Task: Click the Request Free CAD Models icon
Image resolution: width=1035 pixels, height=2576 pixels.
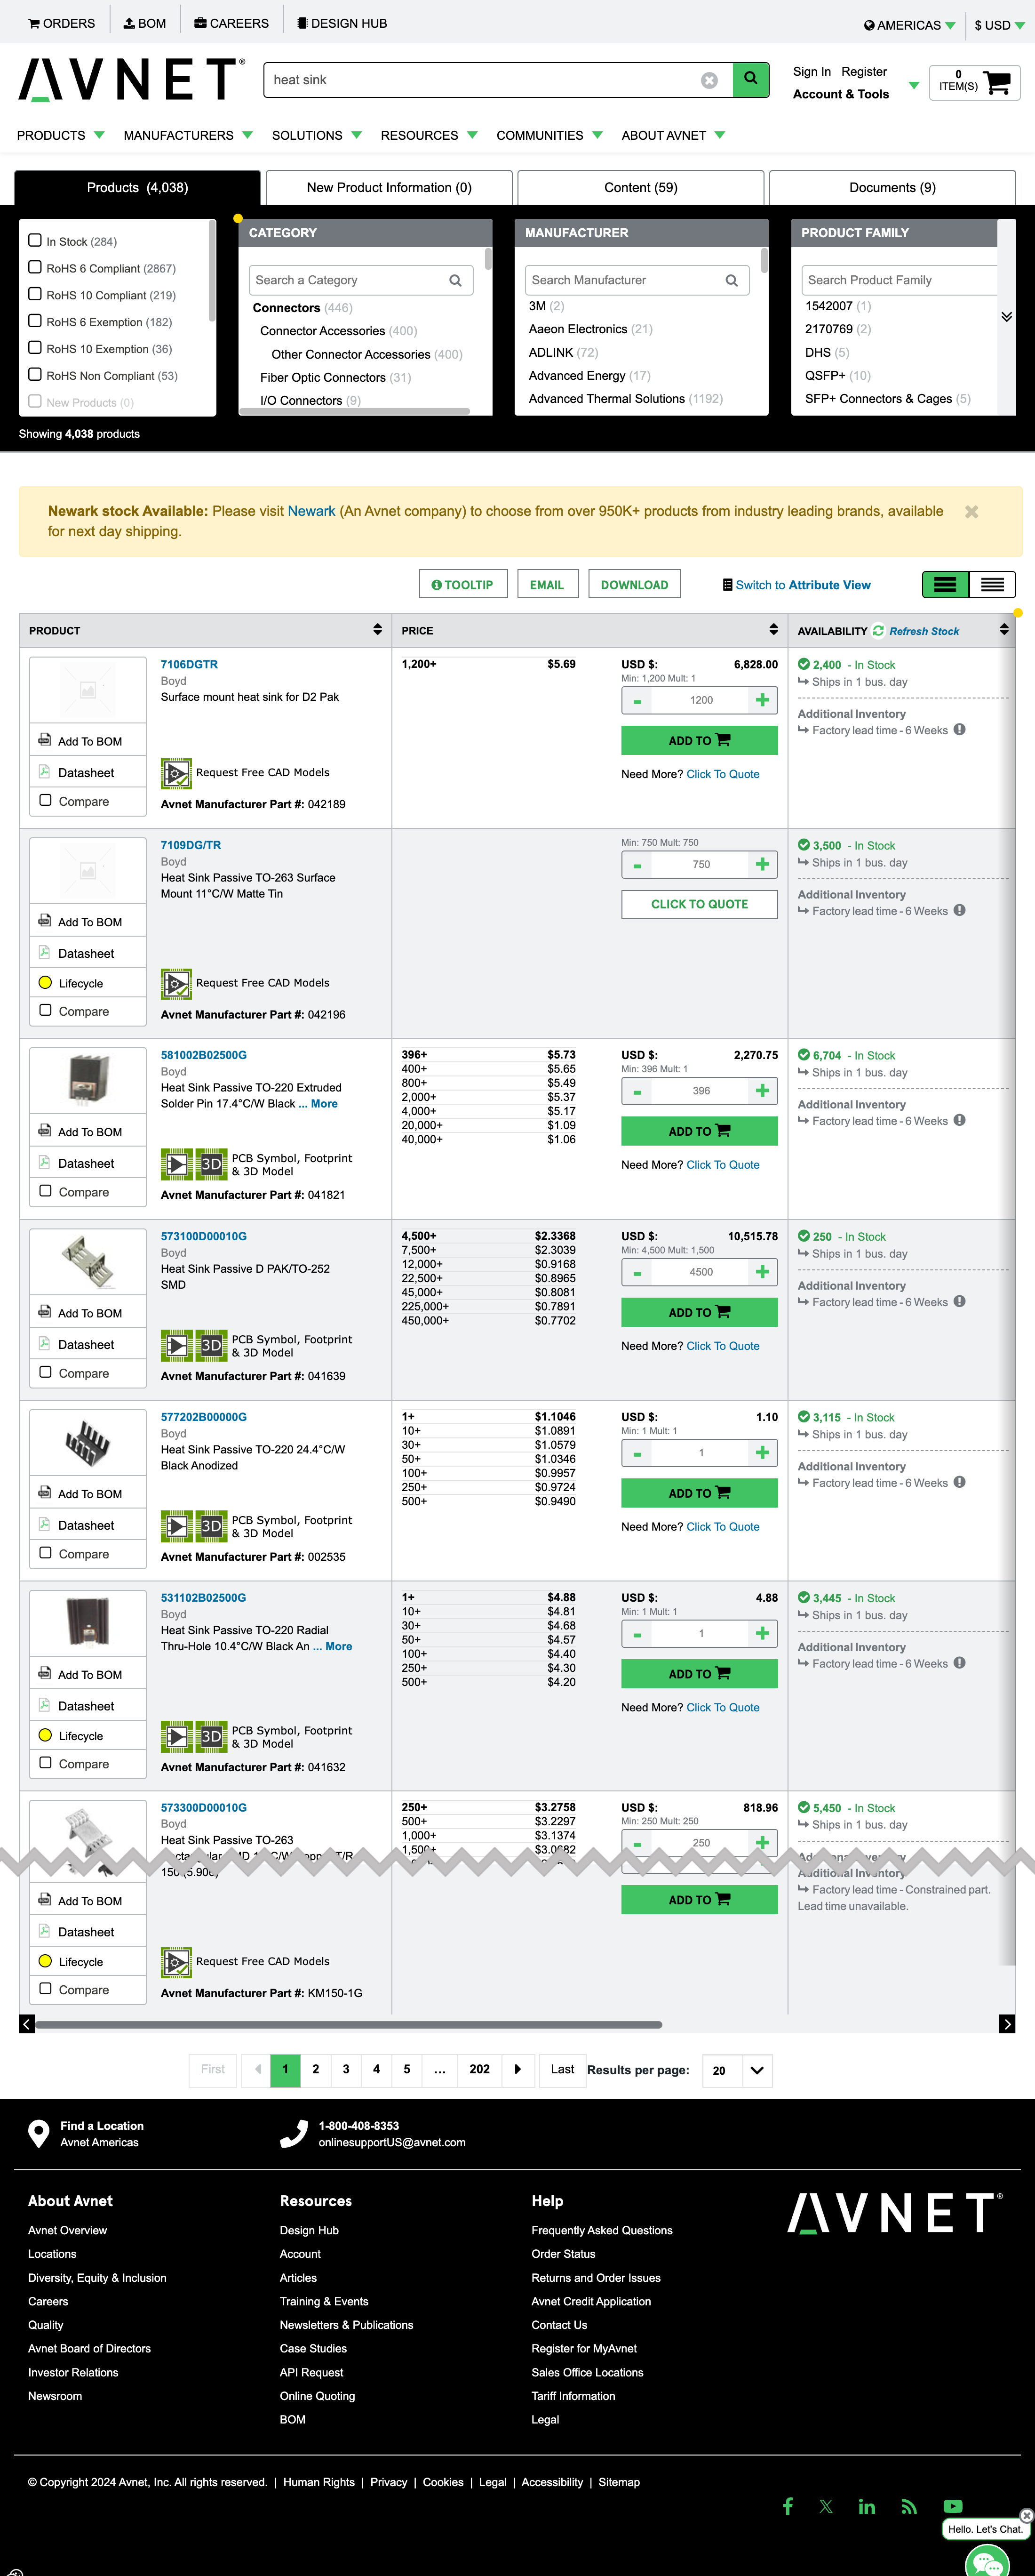Action: point(175,772)
